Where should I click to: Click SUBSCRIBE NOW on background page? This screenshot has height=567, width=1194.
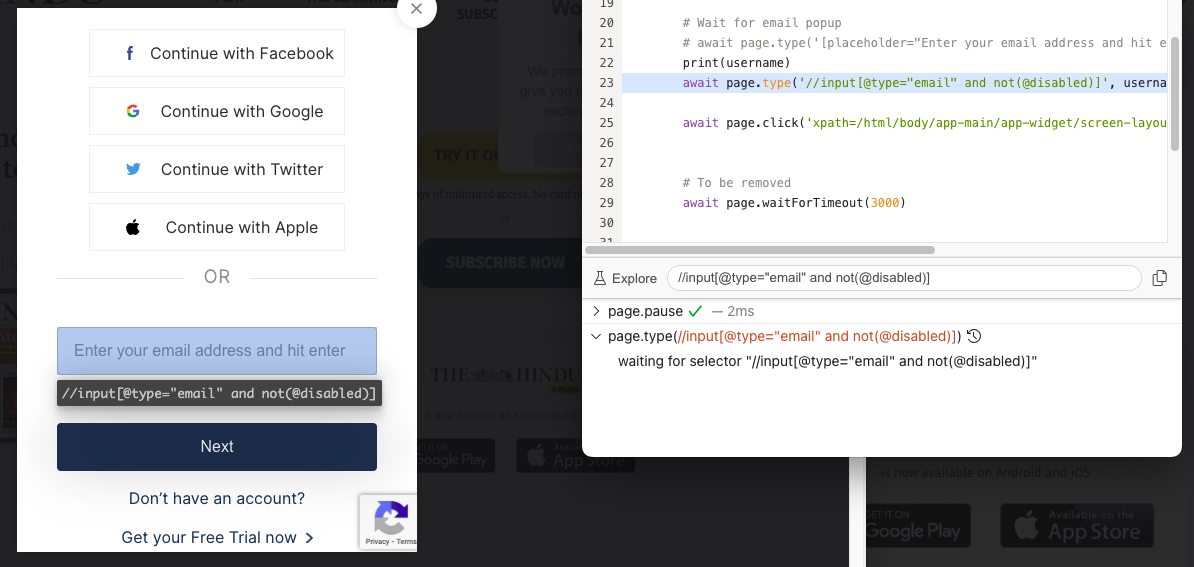[x=505, y=263]
